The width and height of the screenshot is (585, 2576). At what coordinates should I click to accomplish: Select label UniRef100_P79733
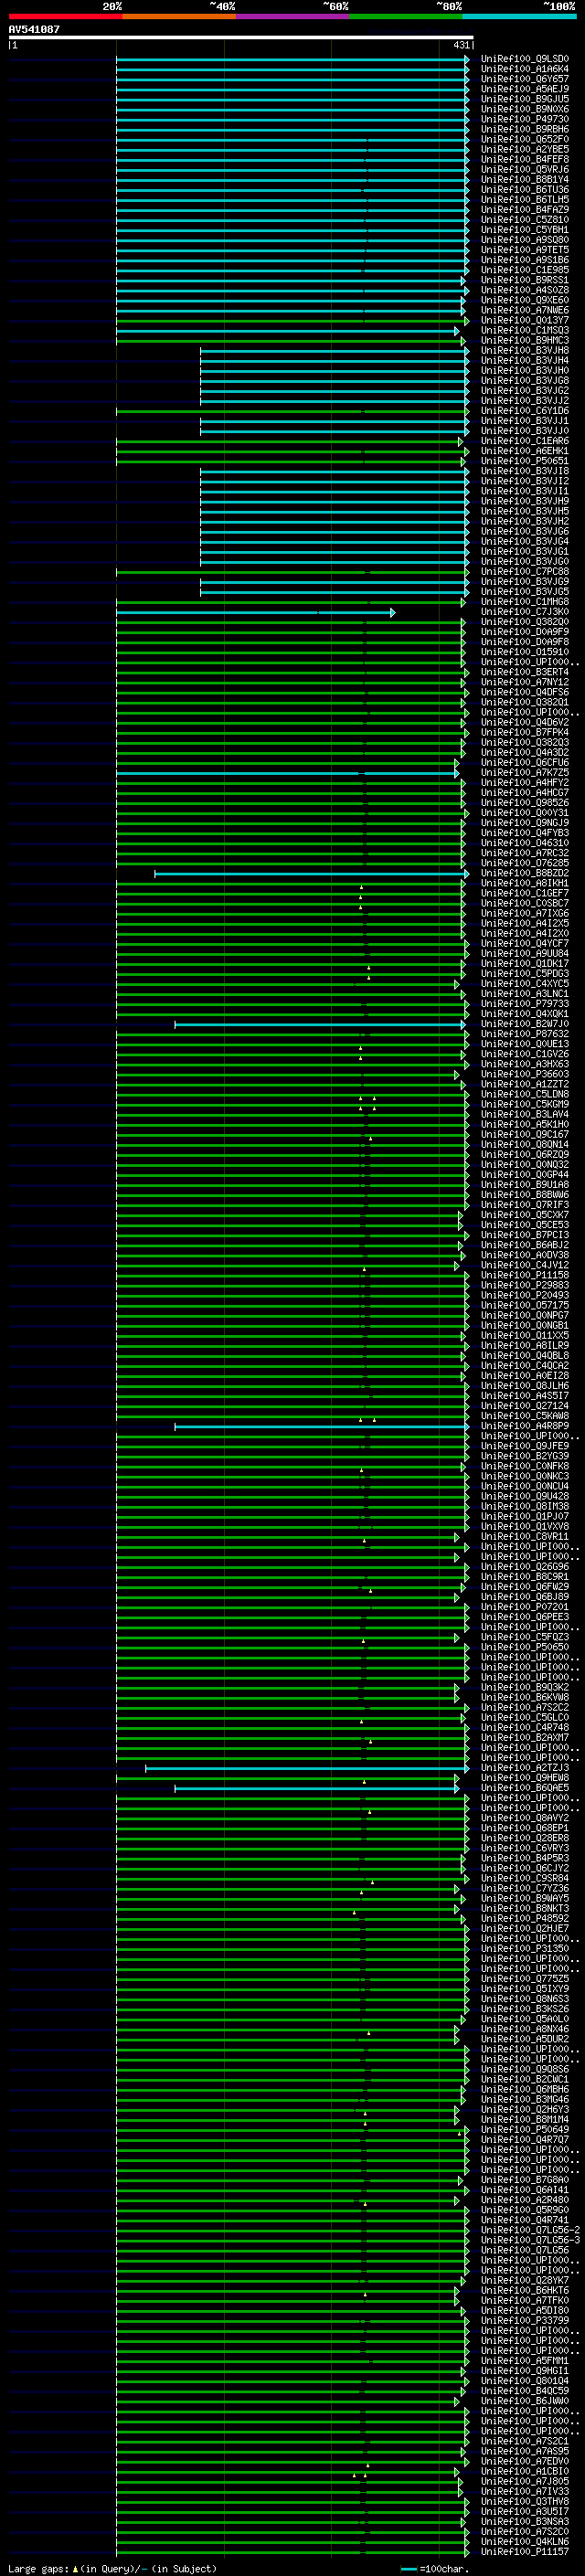pyautogui.click(x=524, y=1004)
